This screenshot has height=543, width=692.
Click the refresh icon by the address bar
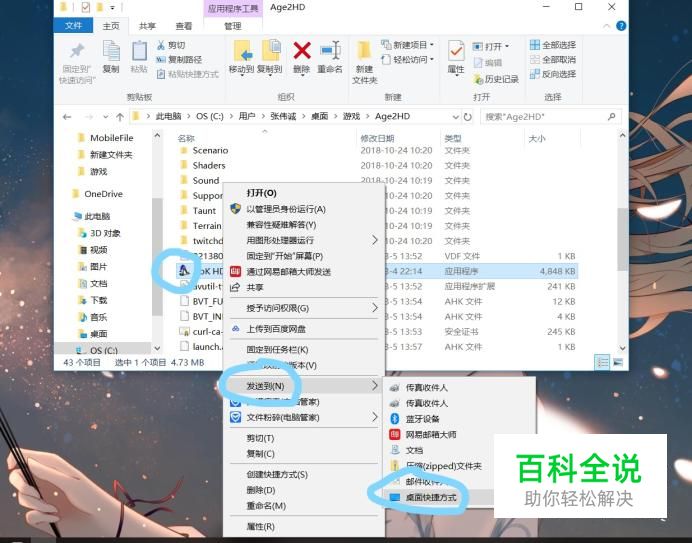click(x=467, y=117)
